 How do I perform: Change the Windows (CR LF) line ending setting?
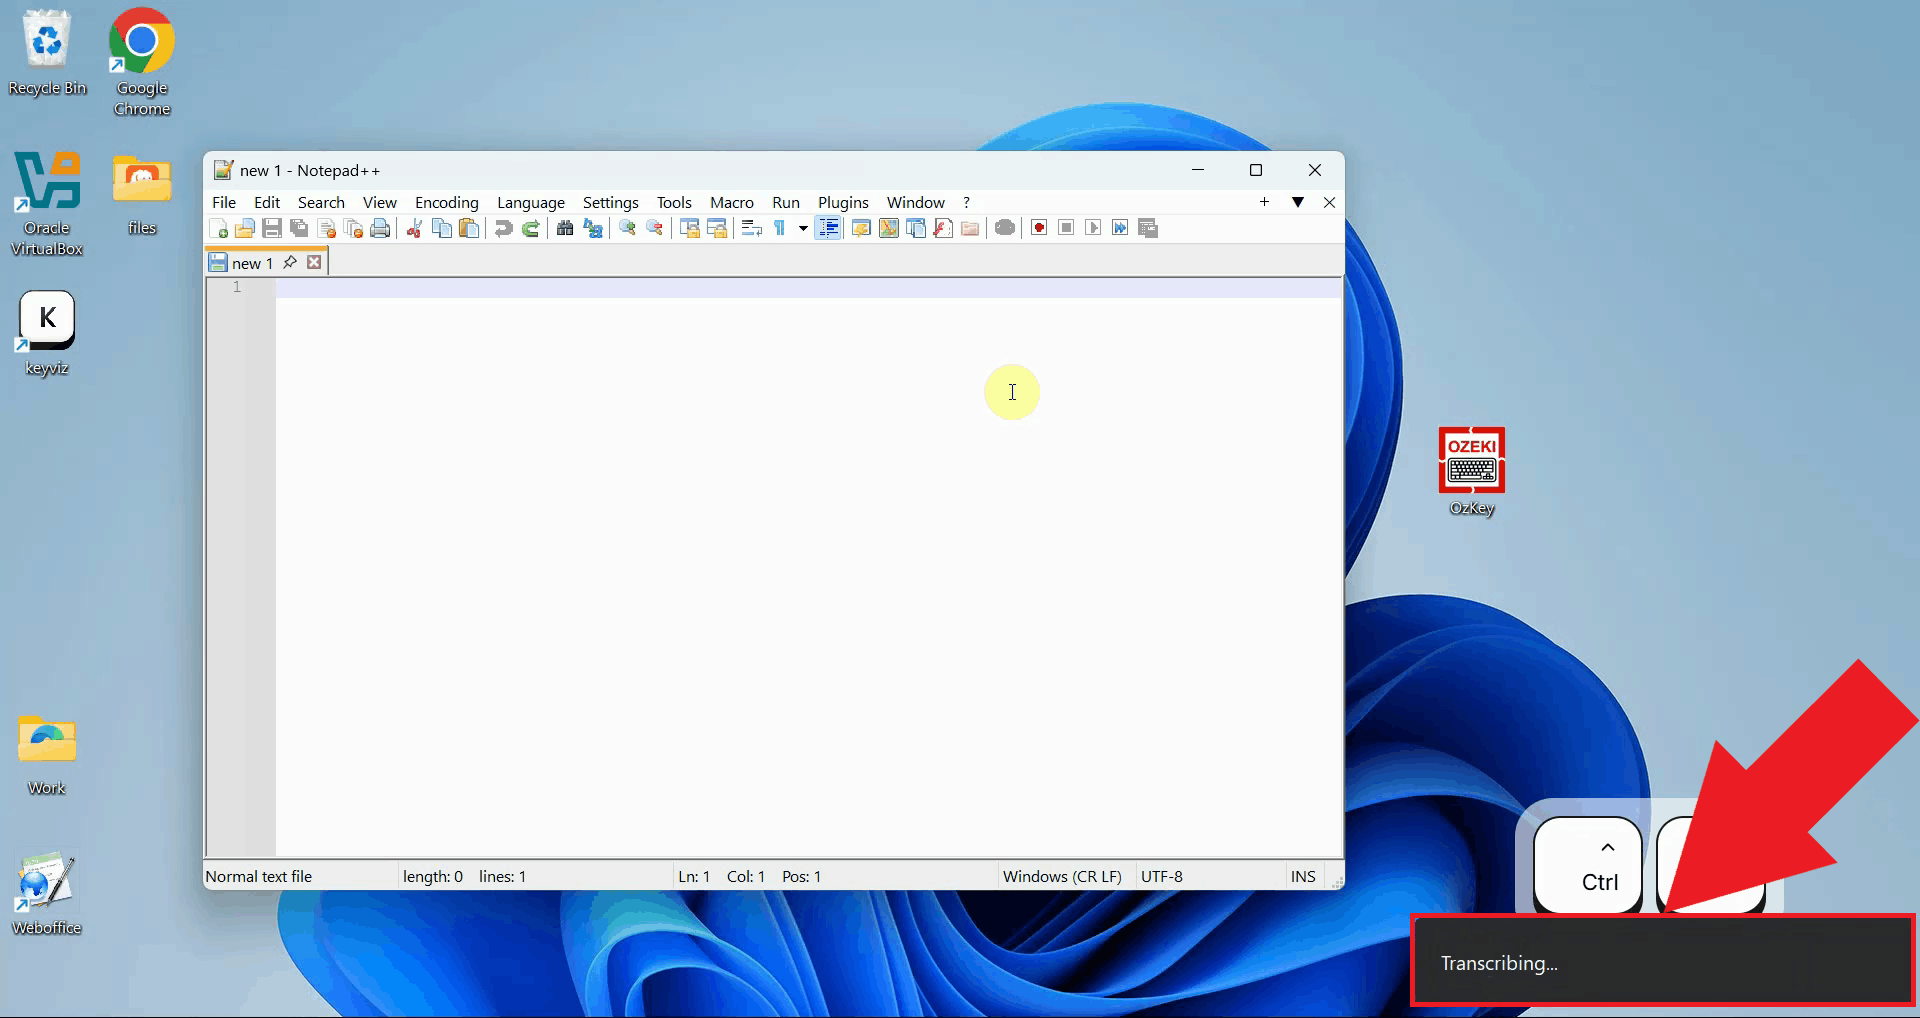click(1061, 875)
